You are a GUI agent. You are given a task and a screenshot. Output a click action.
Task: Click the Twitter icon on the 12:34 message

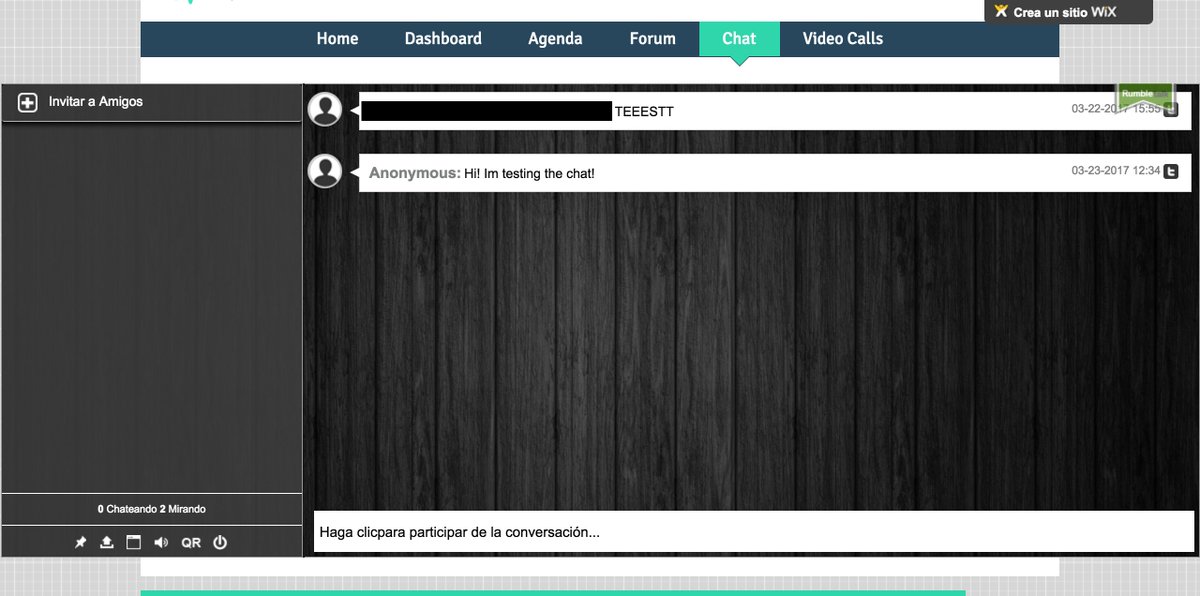click(1171, 171)
